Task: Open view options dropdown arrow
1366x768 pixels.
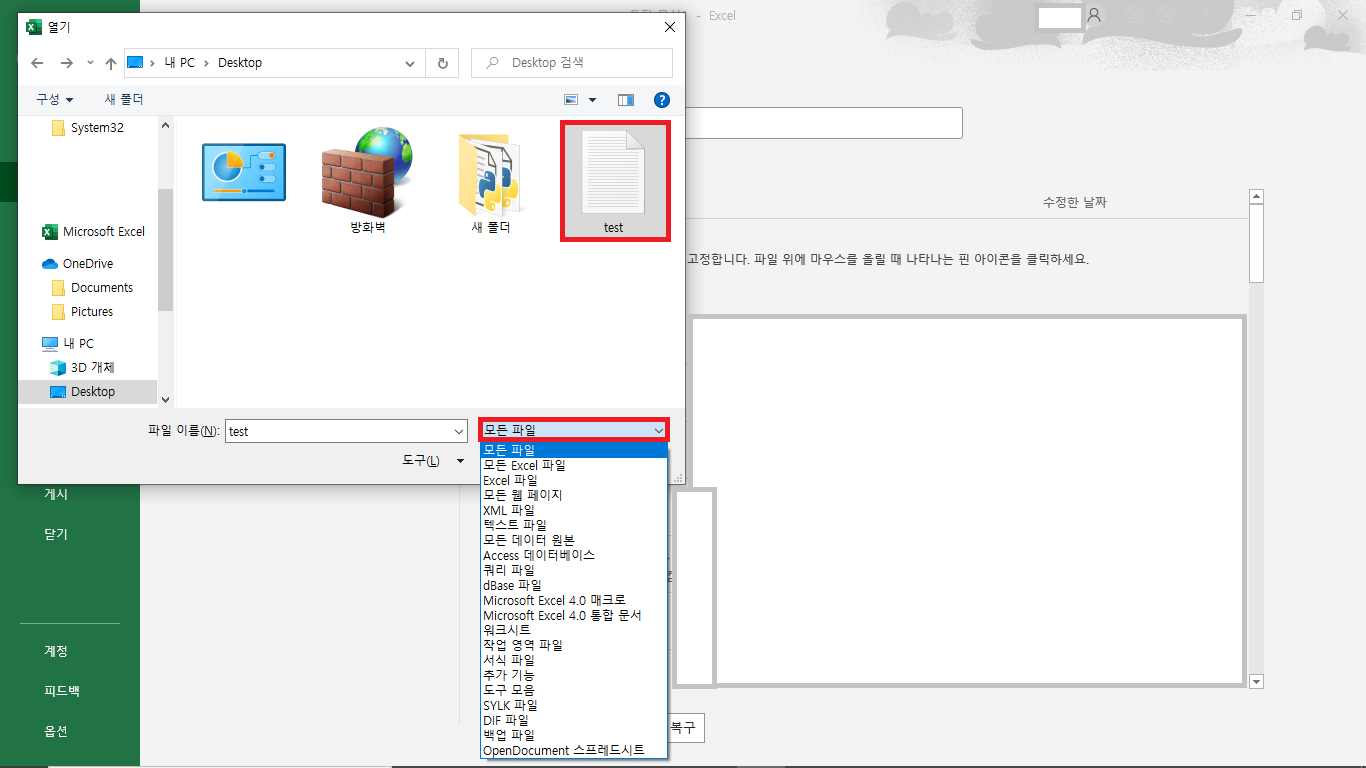Action: coord(592,100)
